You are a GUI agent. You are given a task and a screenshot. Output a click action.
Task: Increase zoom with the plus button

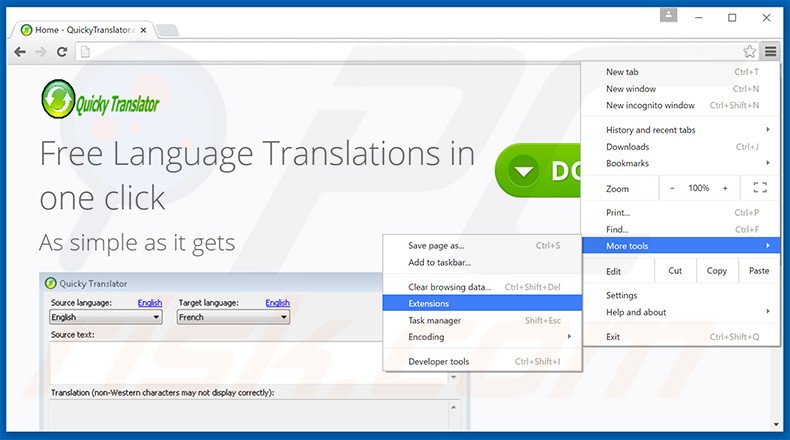[725, 188]
